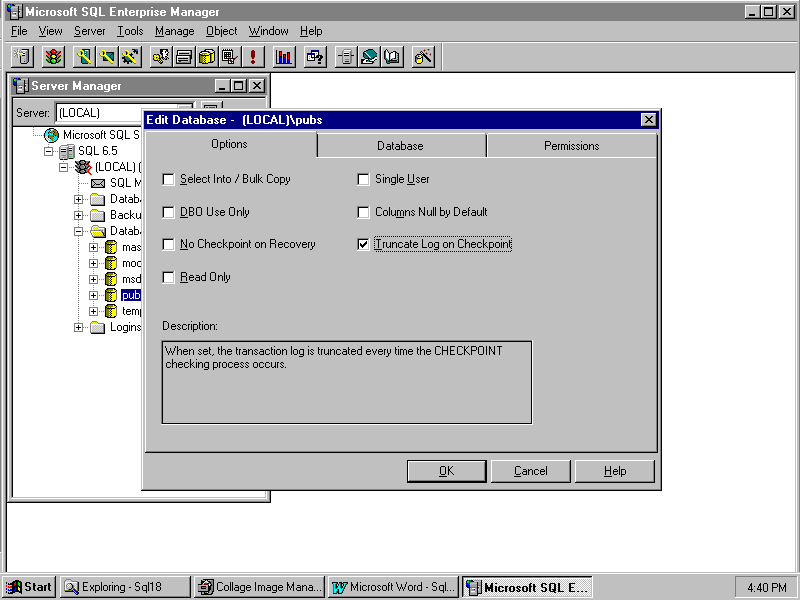Click the red exclamation mark toolbar icon
Screen dimensions: 800x600
(x=254, y=57)
